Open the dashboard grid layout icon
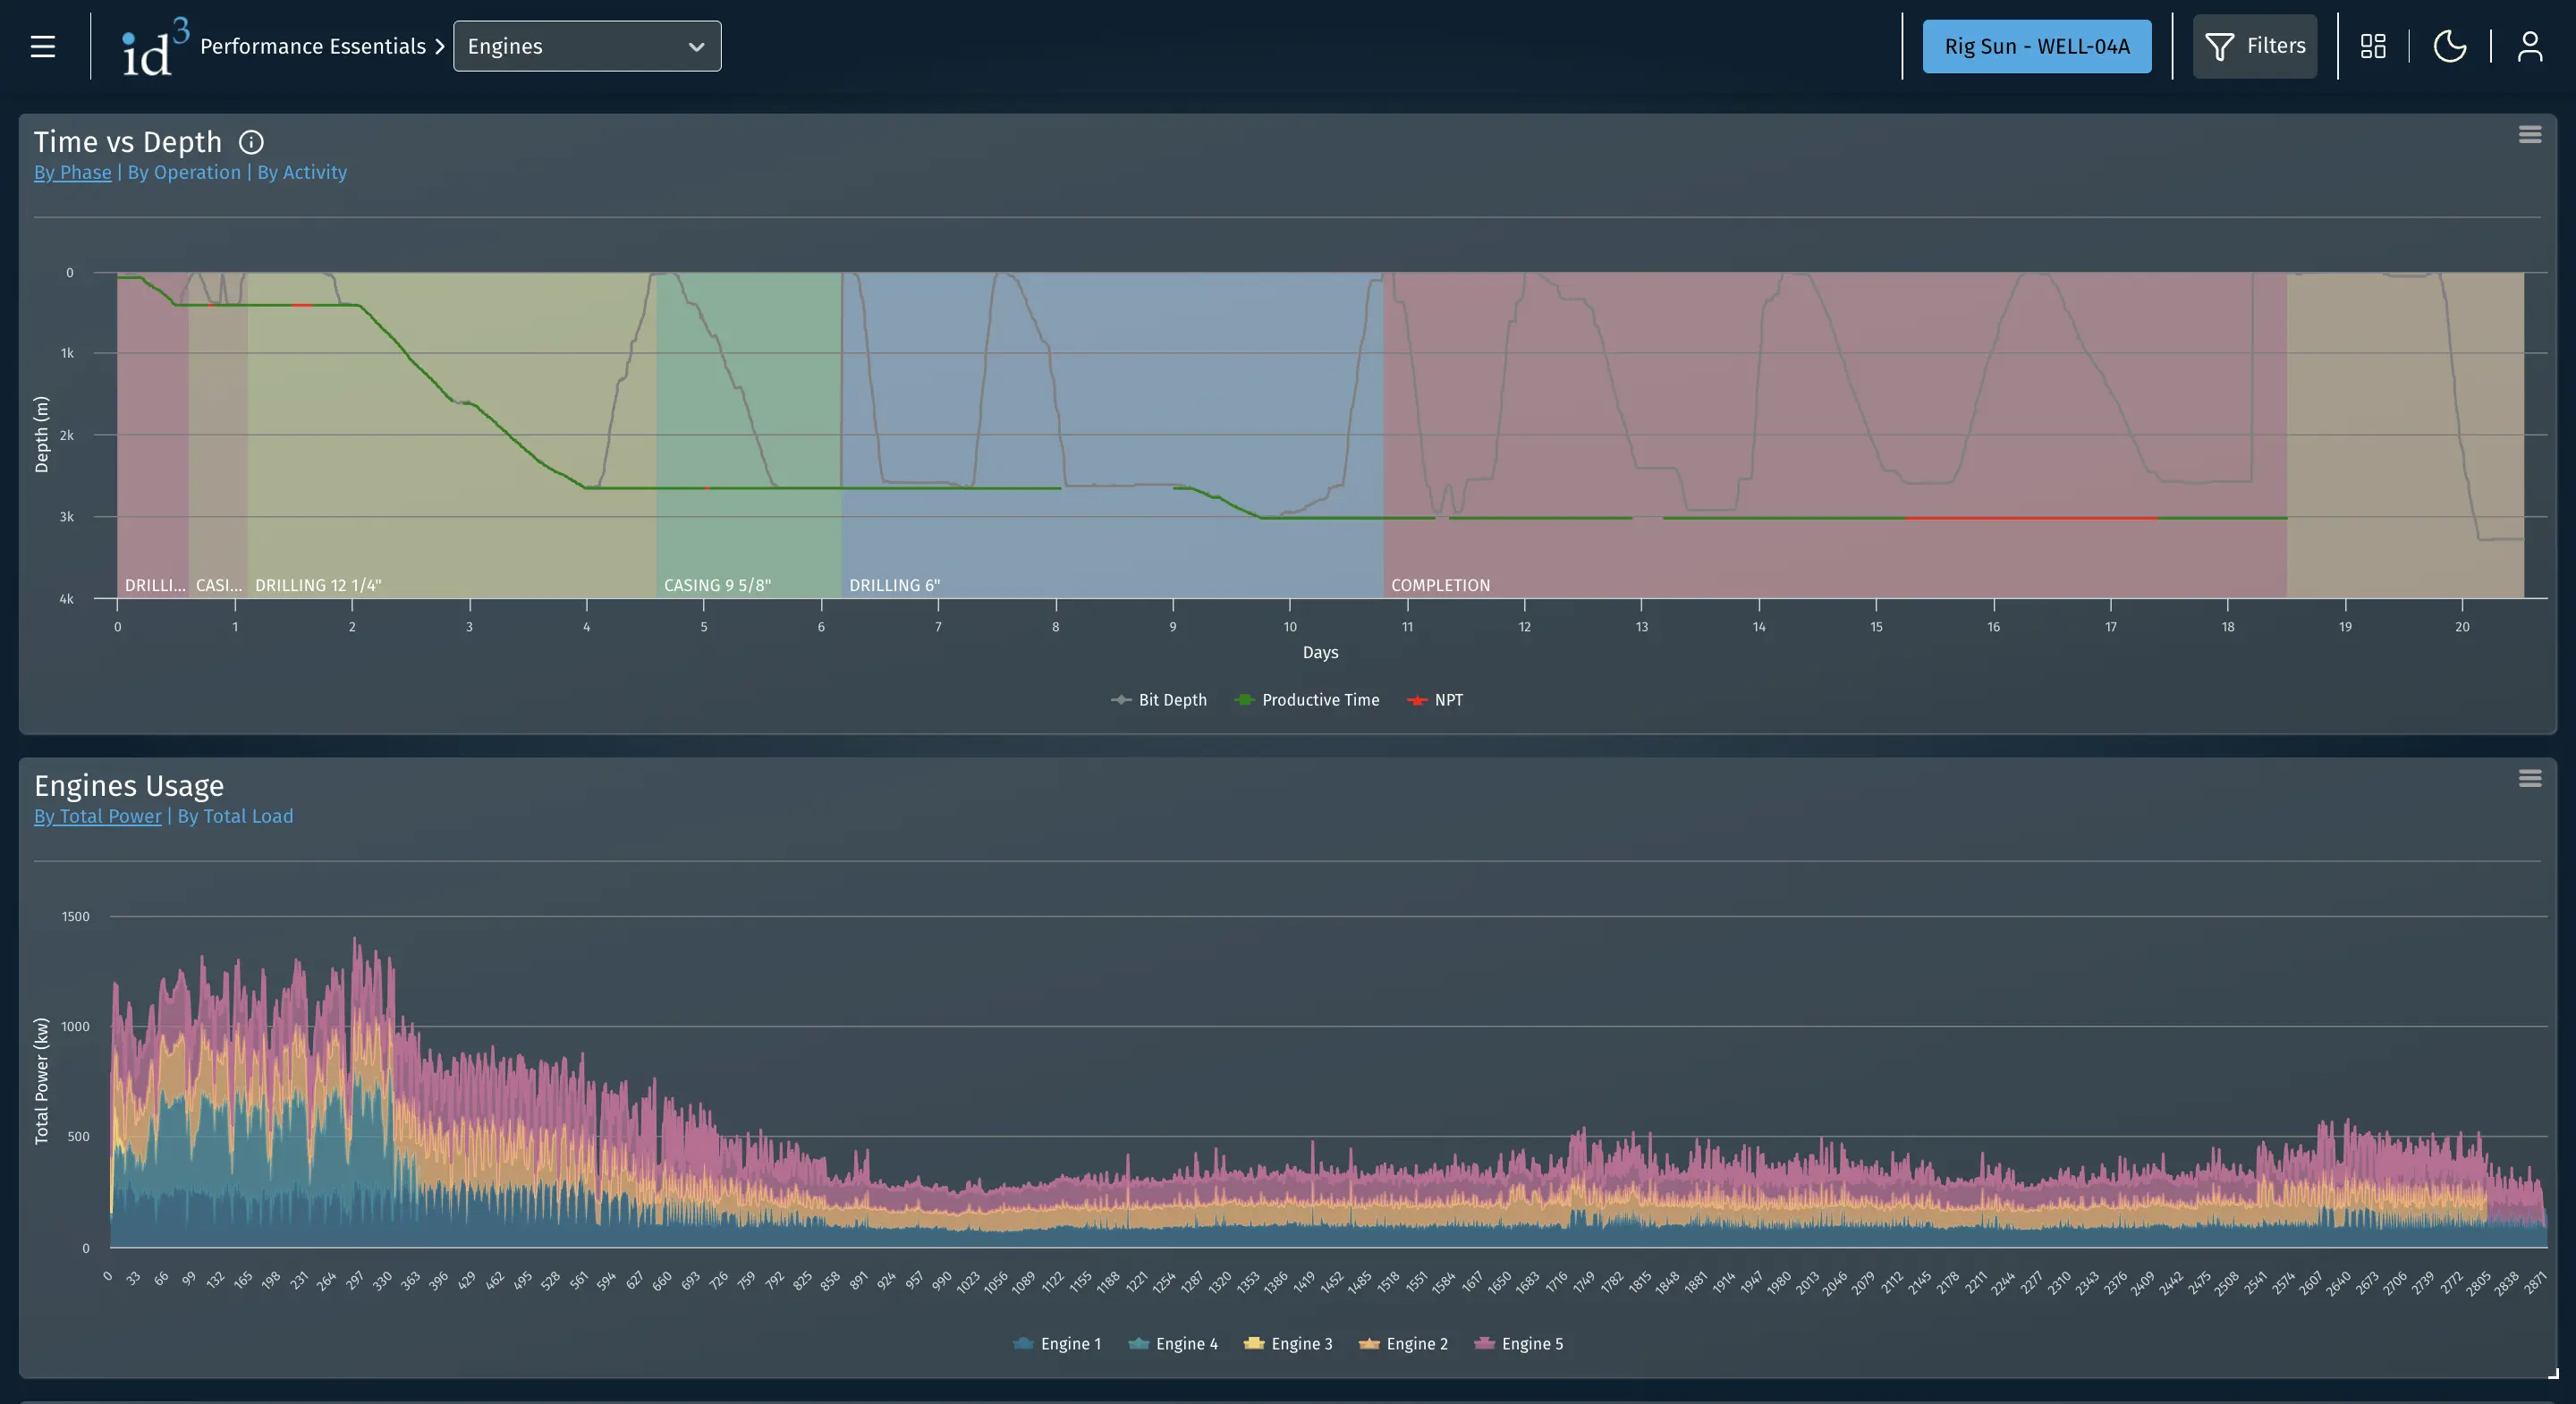 (2372, 46)
